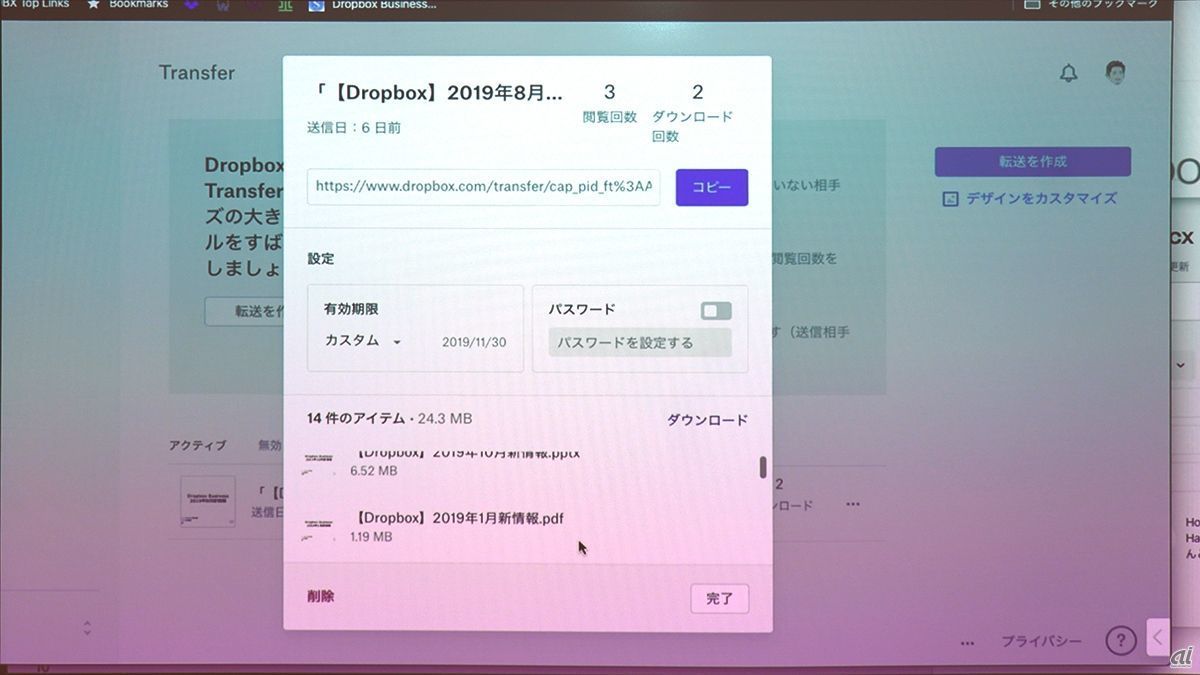This screenshot has height=675, width=1200.
Task: Click the パスワードを設定する field
Action: pyautogui.click(x=640, y=343)
